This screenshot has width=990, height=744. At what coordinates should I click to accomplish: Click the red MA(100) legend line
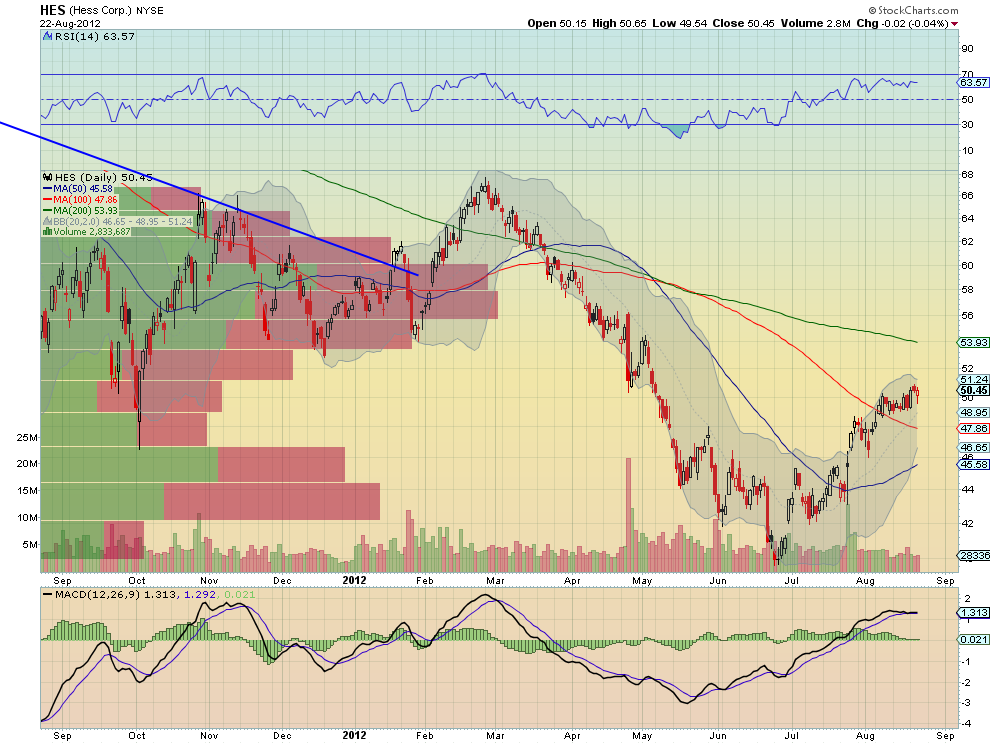[x=47, y=200]
